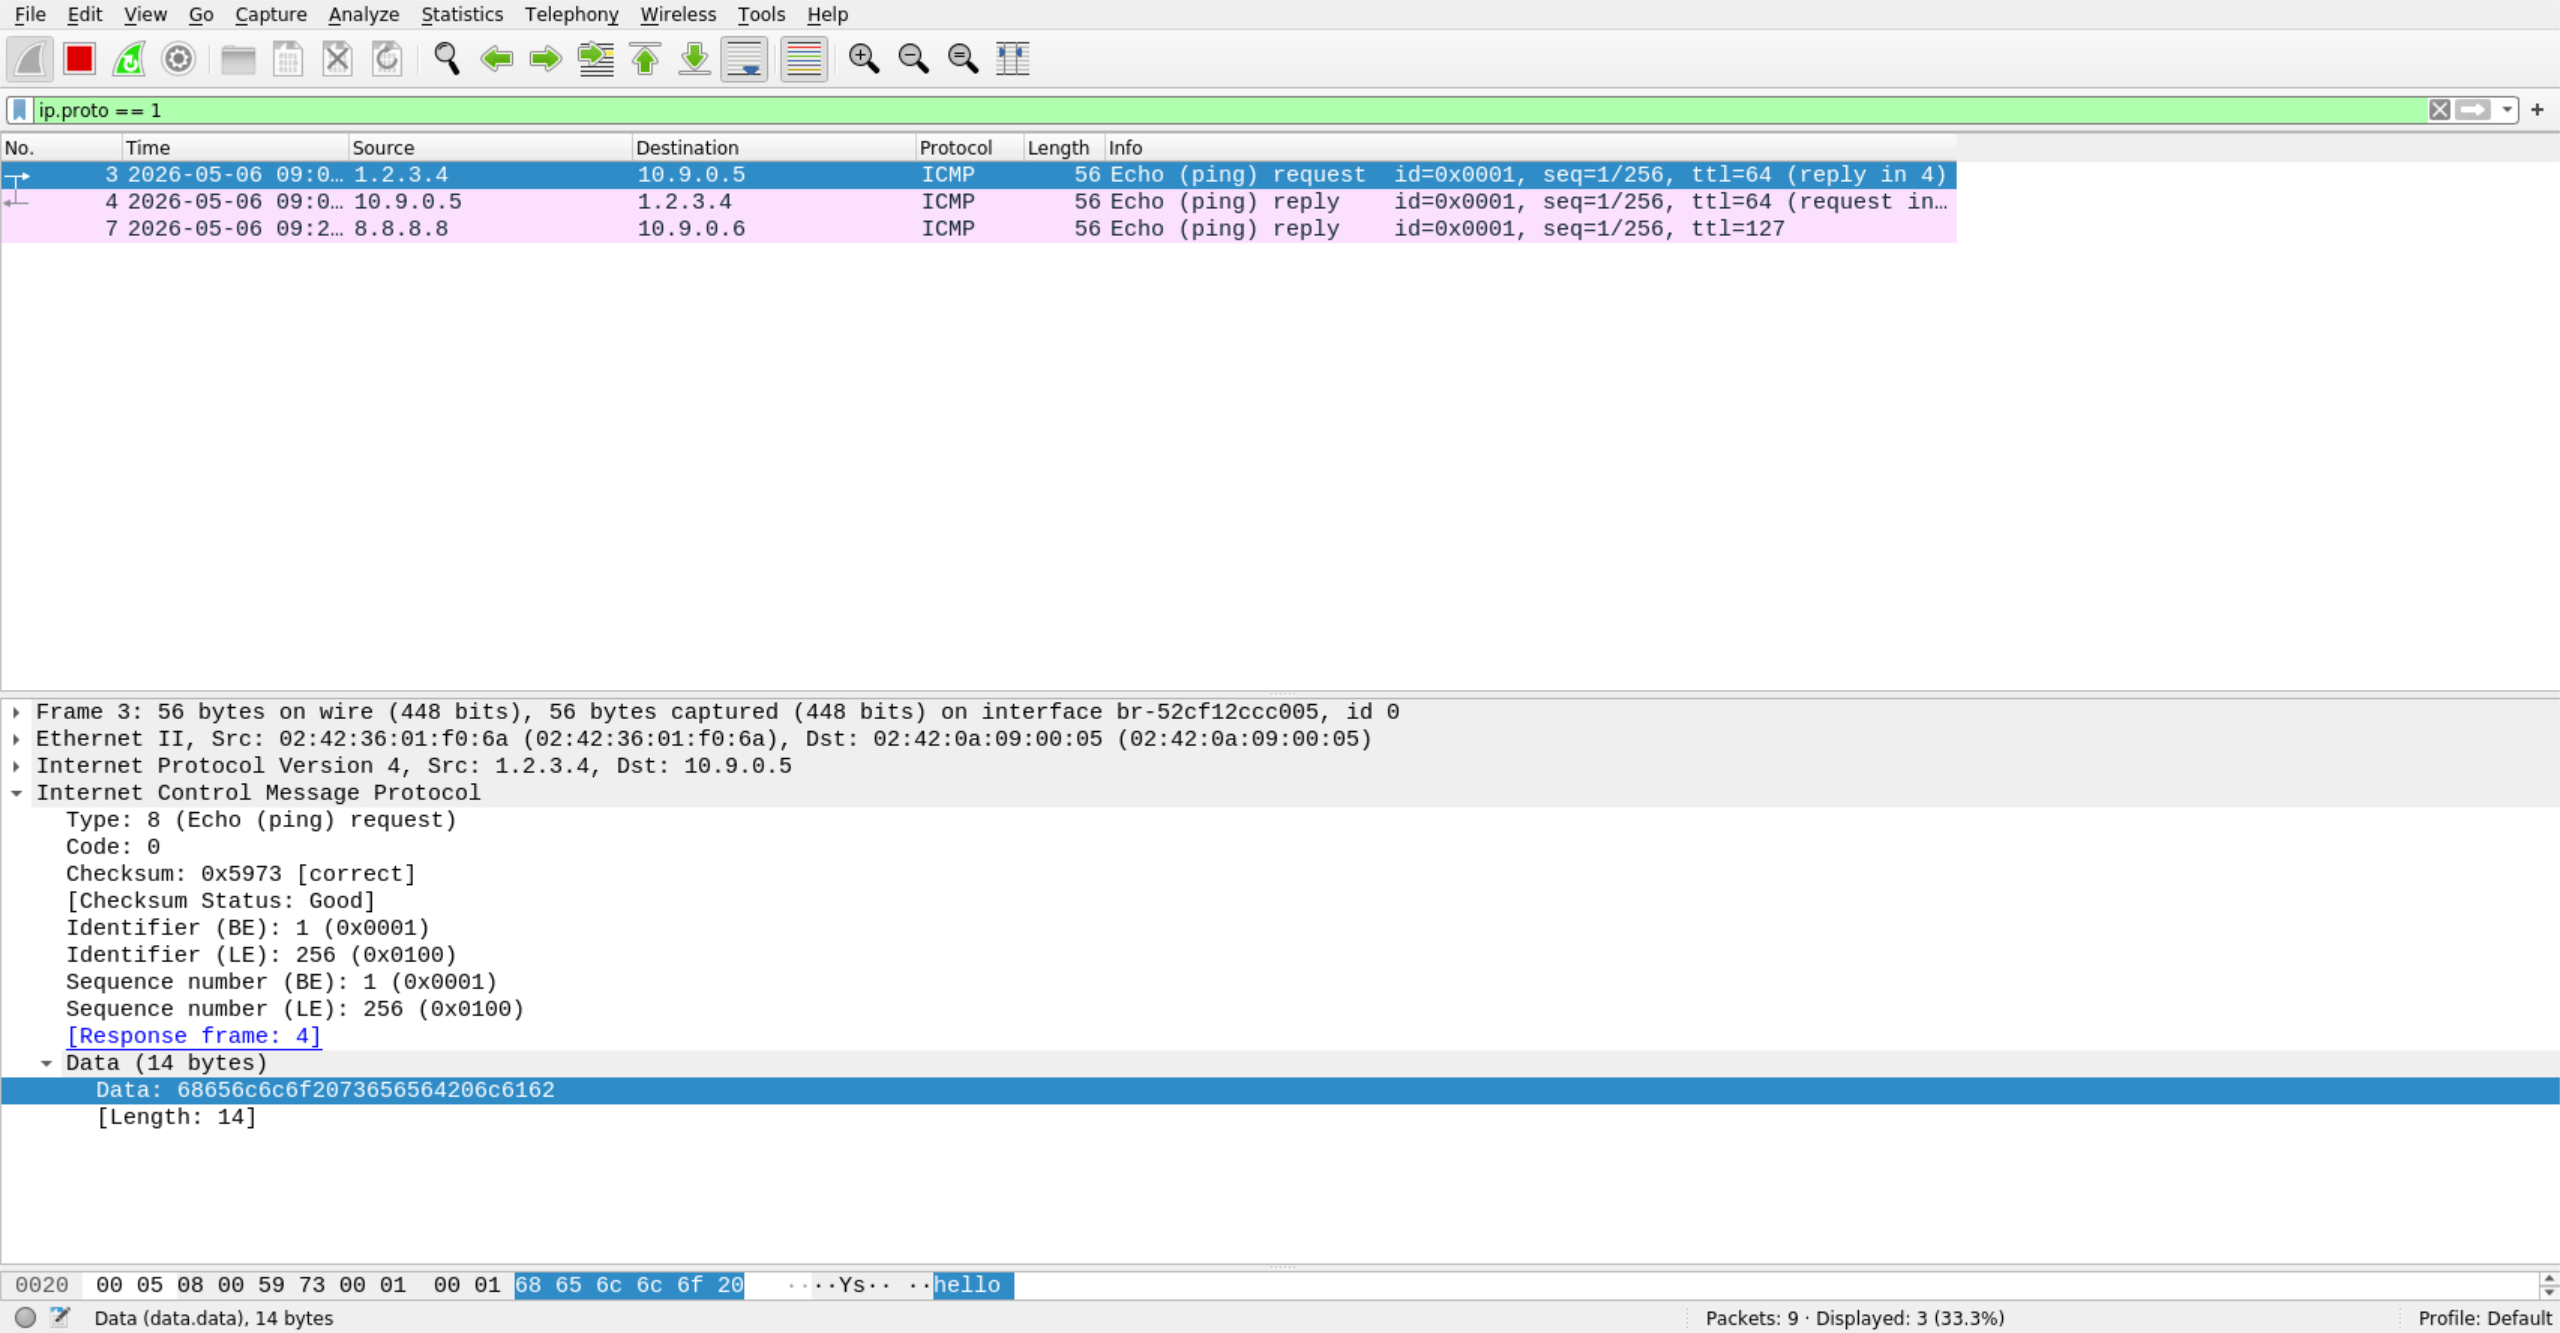2560x1333 pixels.
Task: Edit capture file properties status icon
Action: pos(61,1318)
